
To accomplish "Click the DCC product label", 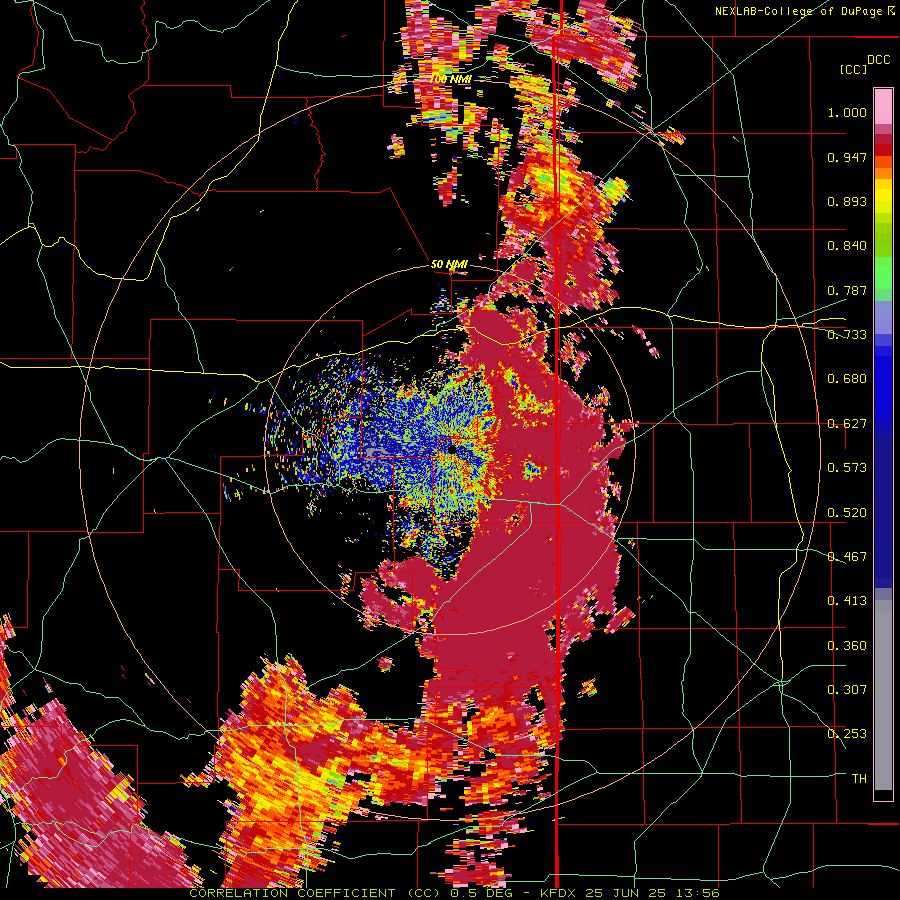I will [x=878, y=60].
